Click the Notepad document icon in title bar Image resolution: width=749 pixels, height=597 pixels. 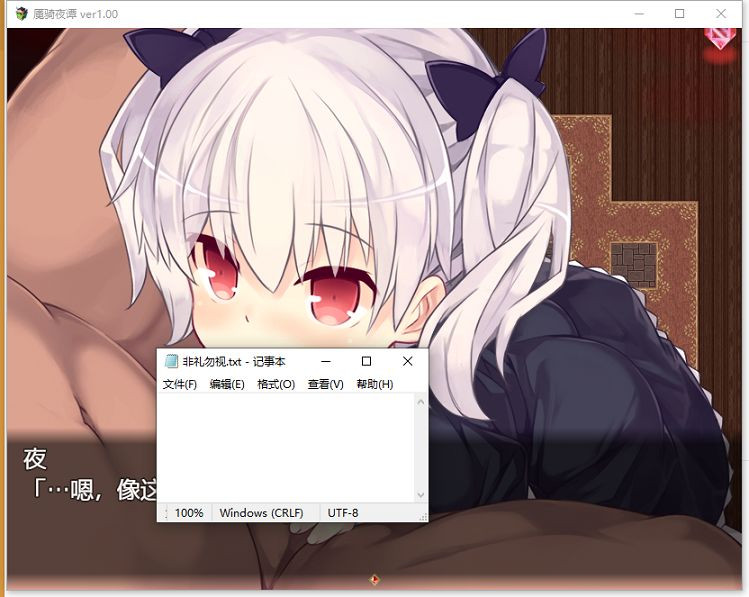[171, 362]
